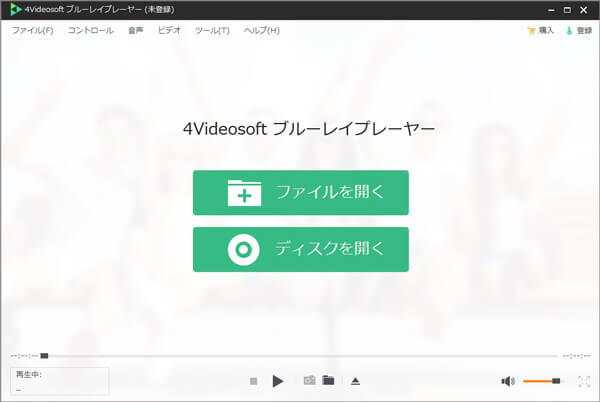Open the ビデオ menu

[169, 30]
